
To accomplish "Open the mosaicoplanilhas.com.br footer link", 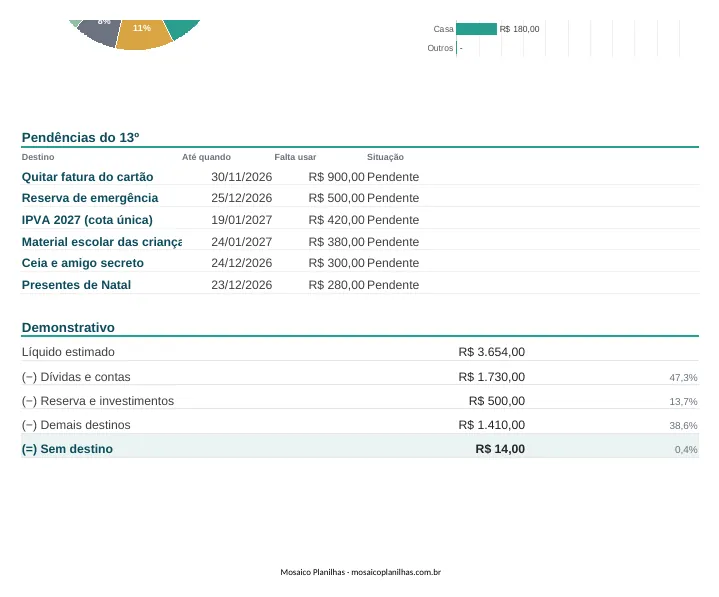I will [396, 572].
